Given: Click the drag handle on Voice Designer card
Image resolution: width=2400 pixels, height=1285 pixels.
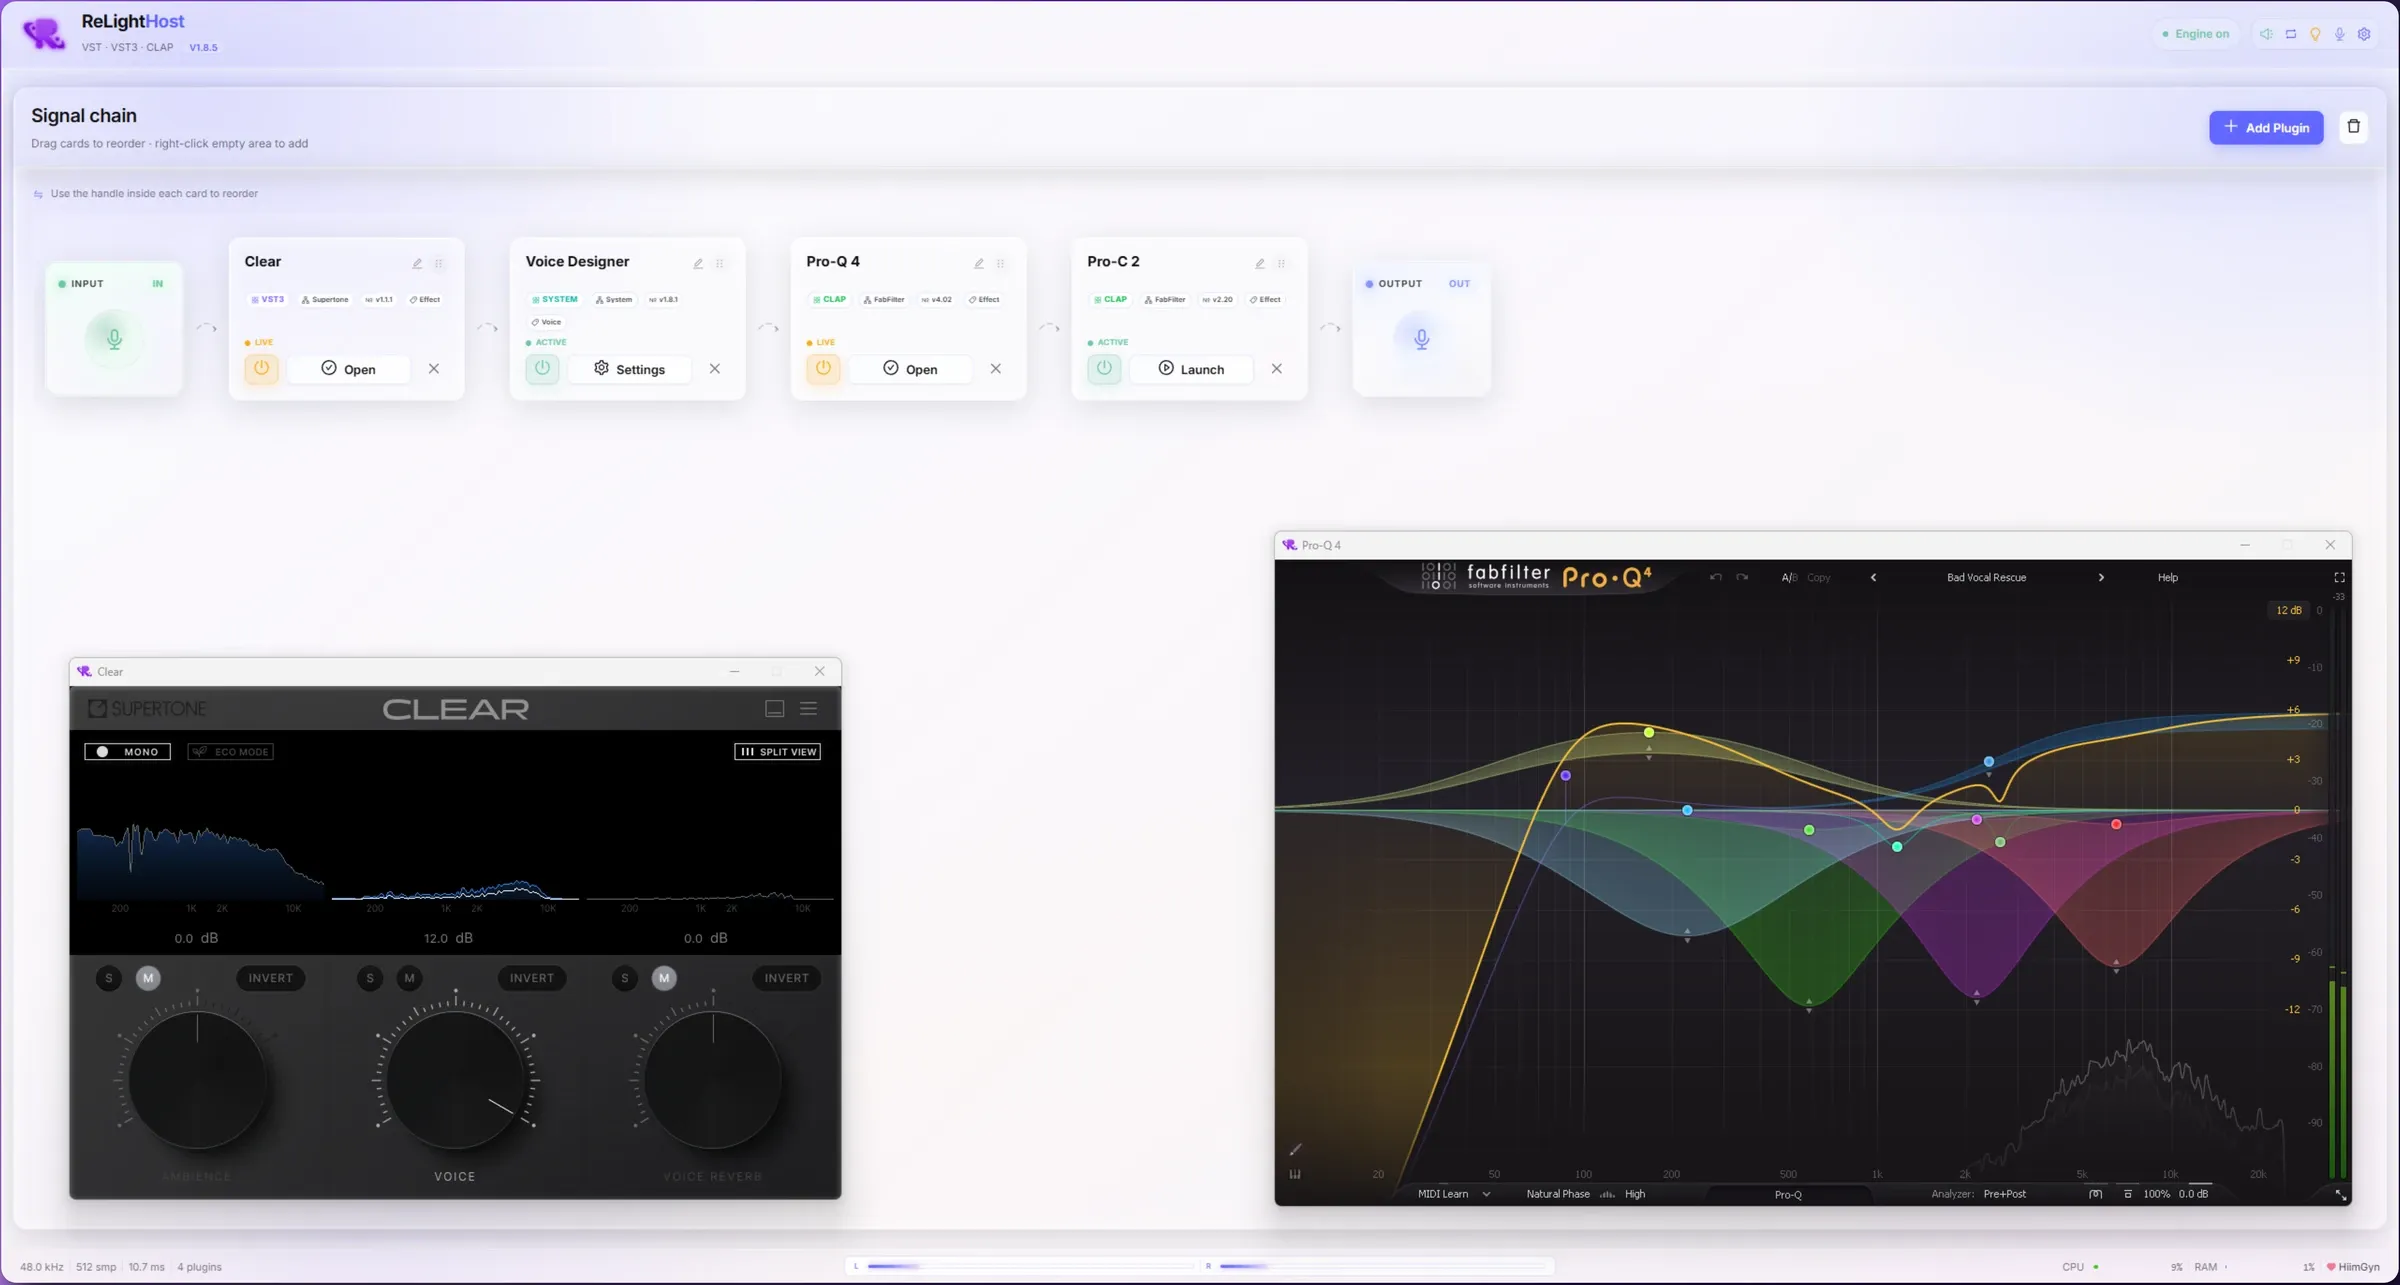Looking at the screenshot, I should (x=720, y=264).
